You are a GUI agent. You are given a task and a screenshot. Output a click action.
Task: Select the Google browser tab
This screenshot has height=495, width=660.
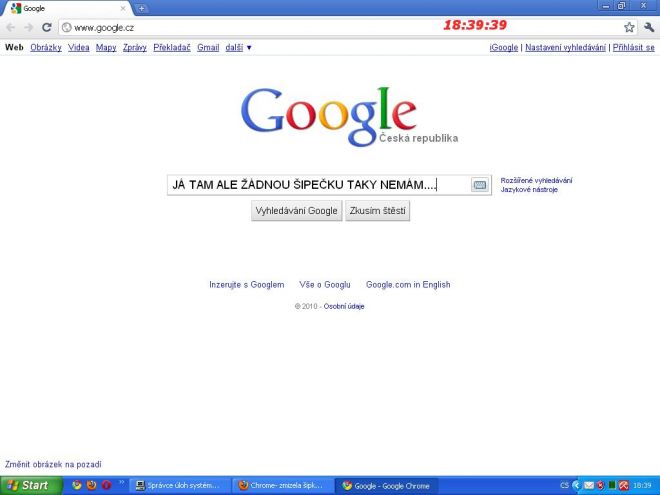(67, 8)
